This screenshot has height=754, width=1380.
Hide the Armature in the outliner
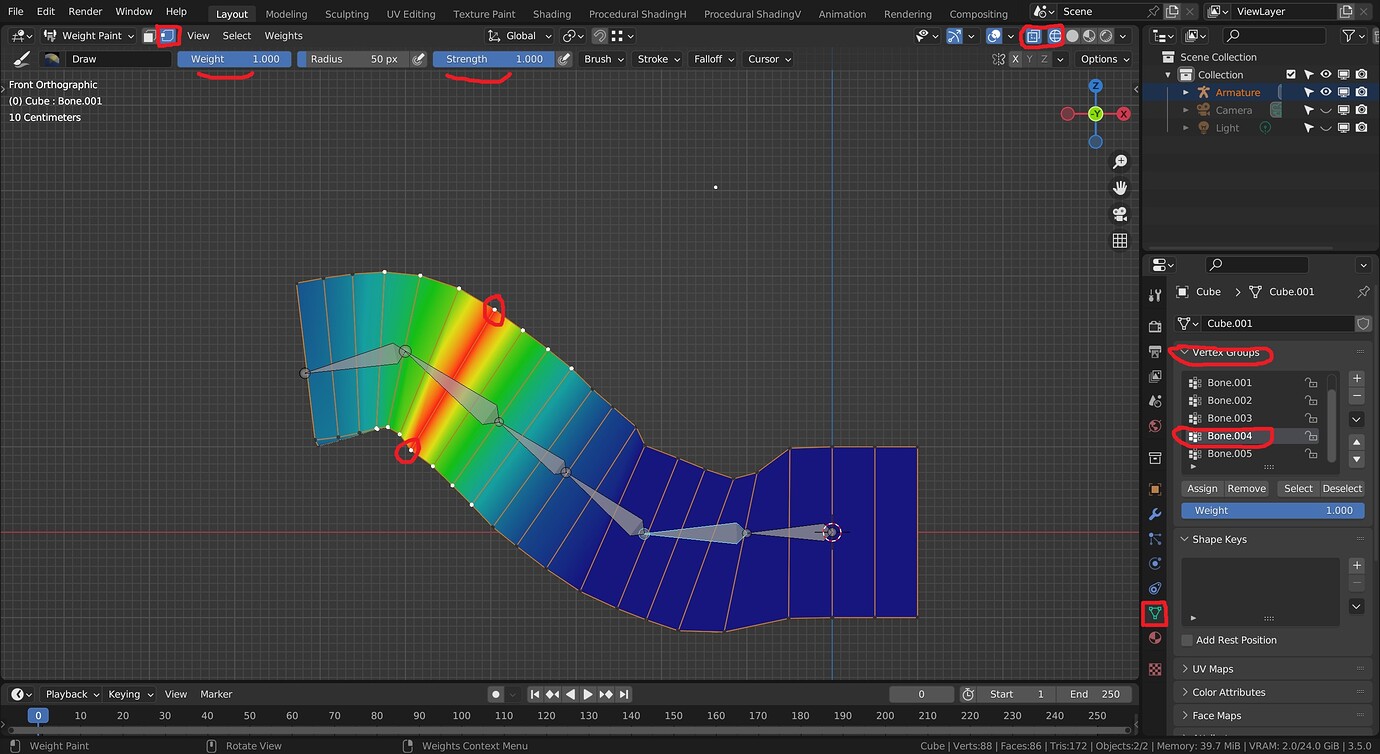[x=1326, y=92]
